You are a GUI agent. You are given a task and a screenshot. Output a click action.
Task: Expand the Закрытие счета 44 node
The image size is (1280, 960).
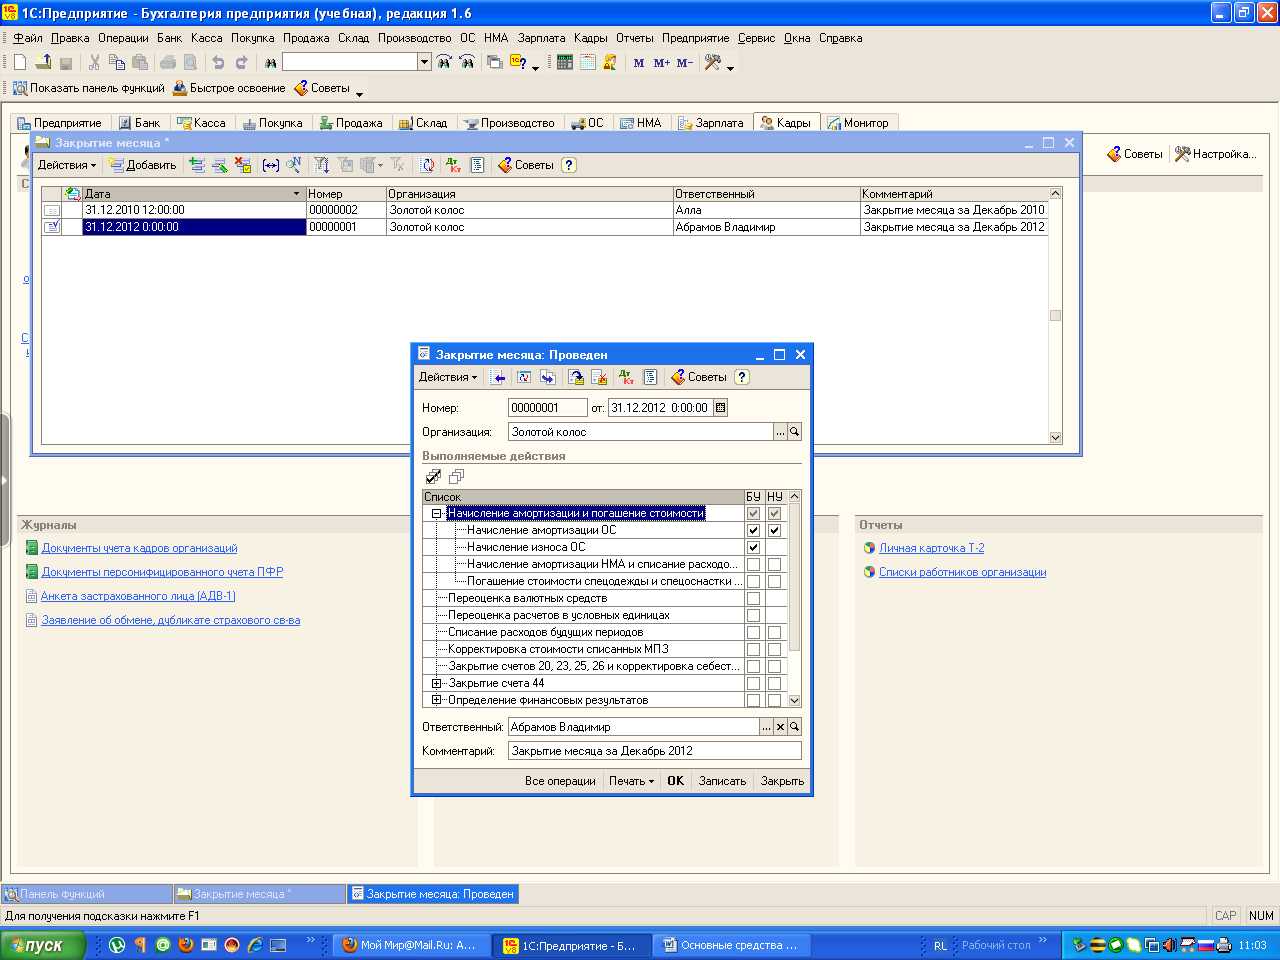tap(436, 683)
